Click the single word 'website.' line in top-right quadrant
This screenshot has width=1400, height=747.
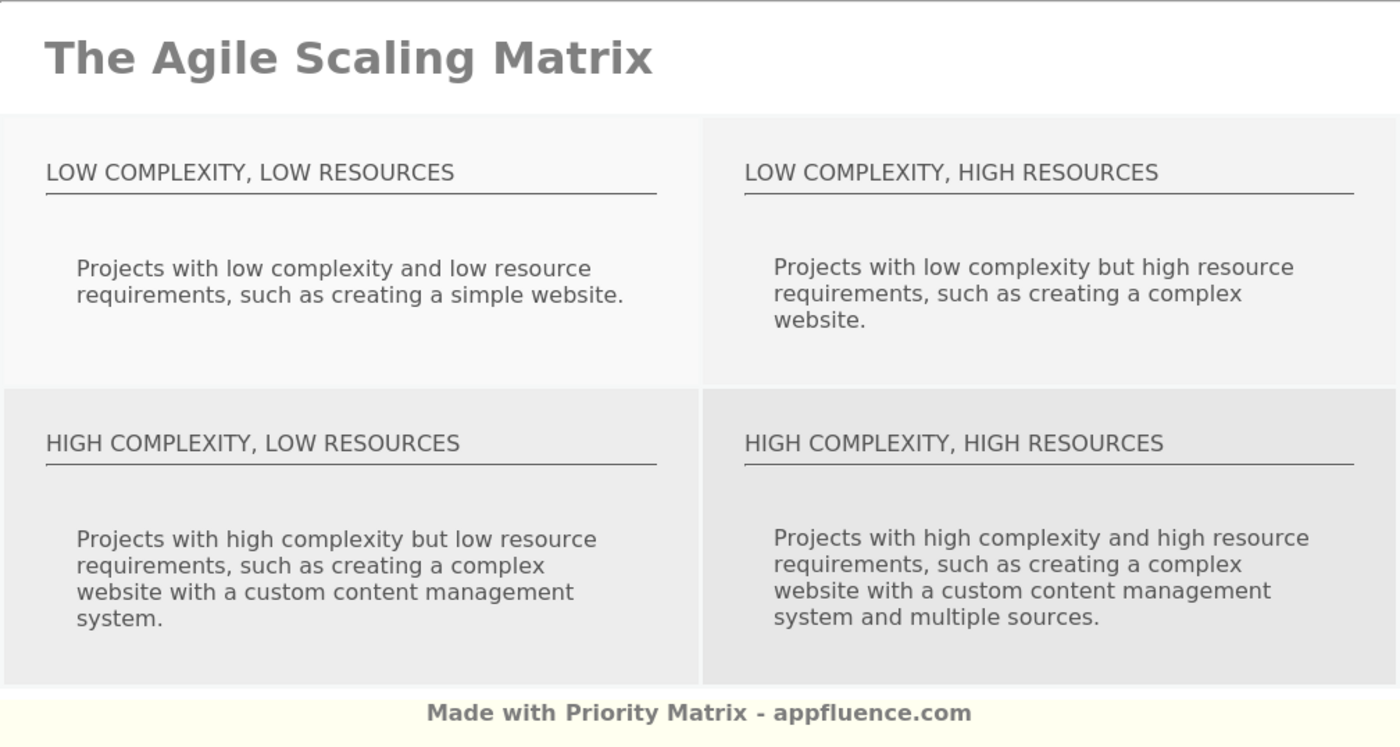pos(819,321)
